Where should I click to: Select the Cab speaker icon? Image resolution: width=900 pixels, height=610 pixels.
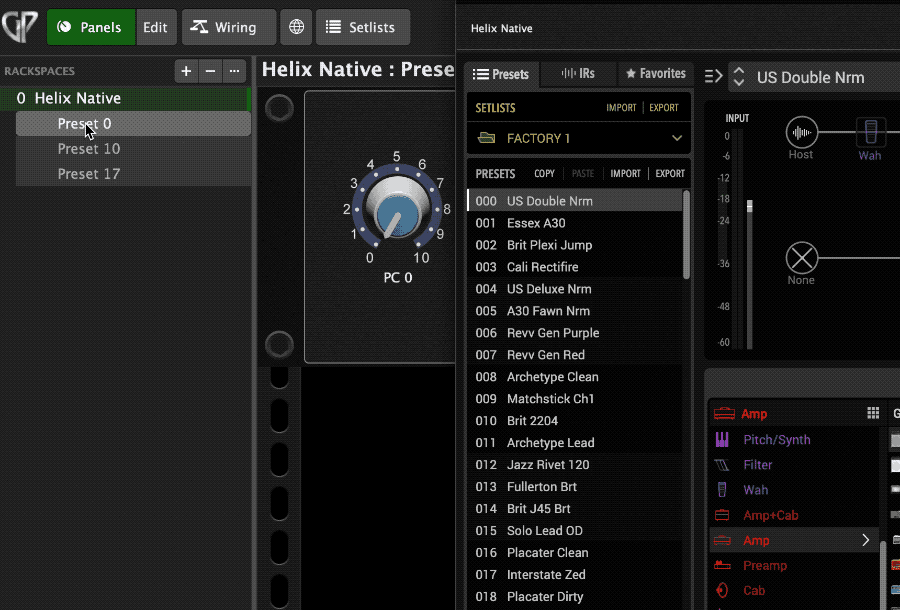click(722, 590)
